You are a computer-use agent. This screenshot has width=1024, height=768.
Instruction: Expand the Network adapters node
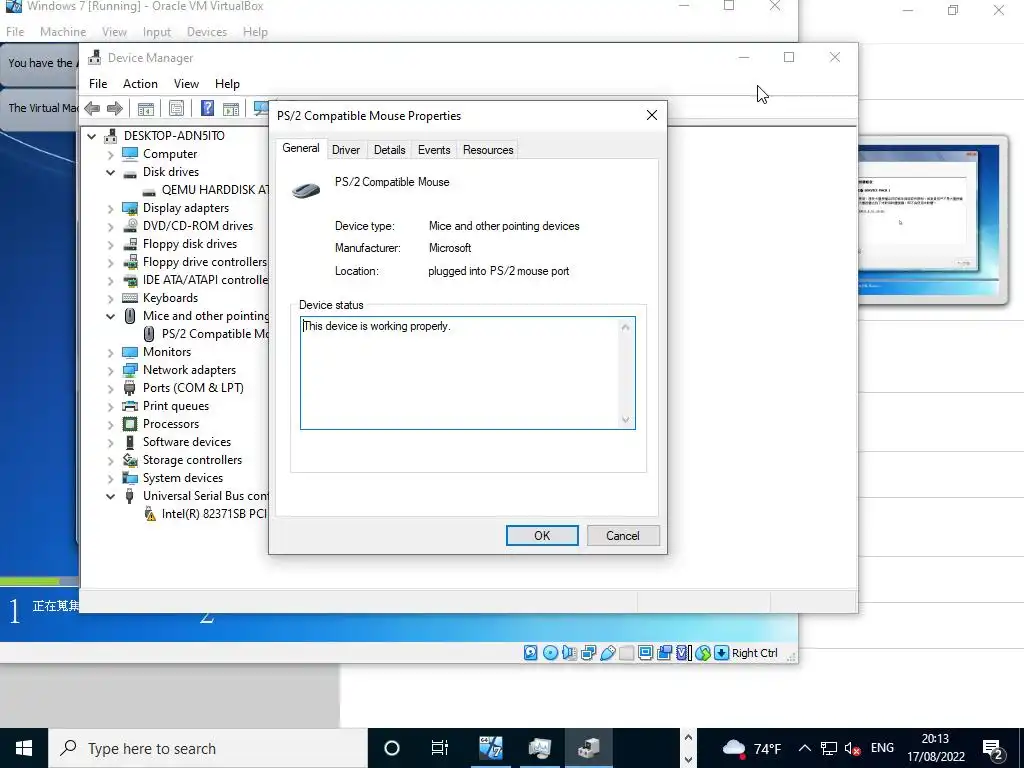coord(110,370)
